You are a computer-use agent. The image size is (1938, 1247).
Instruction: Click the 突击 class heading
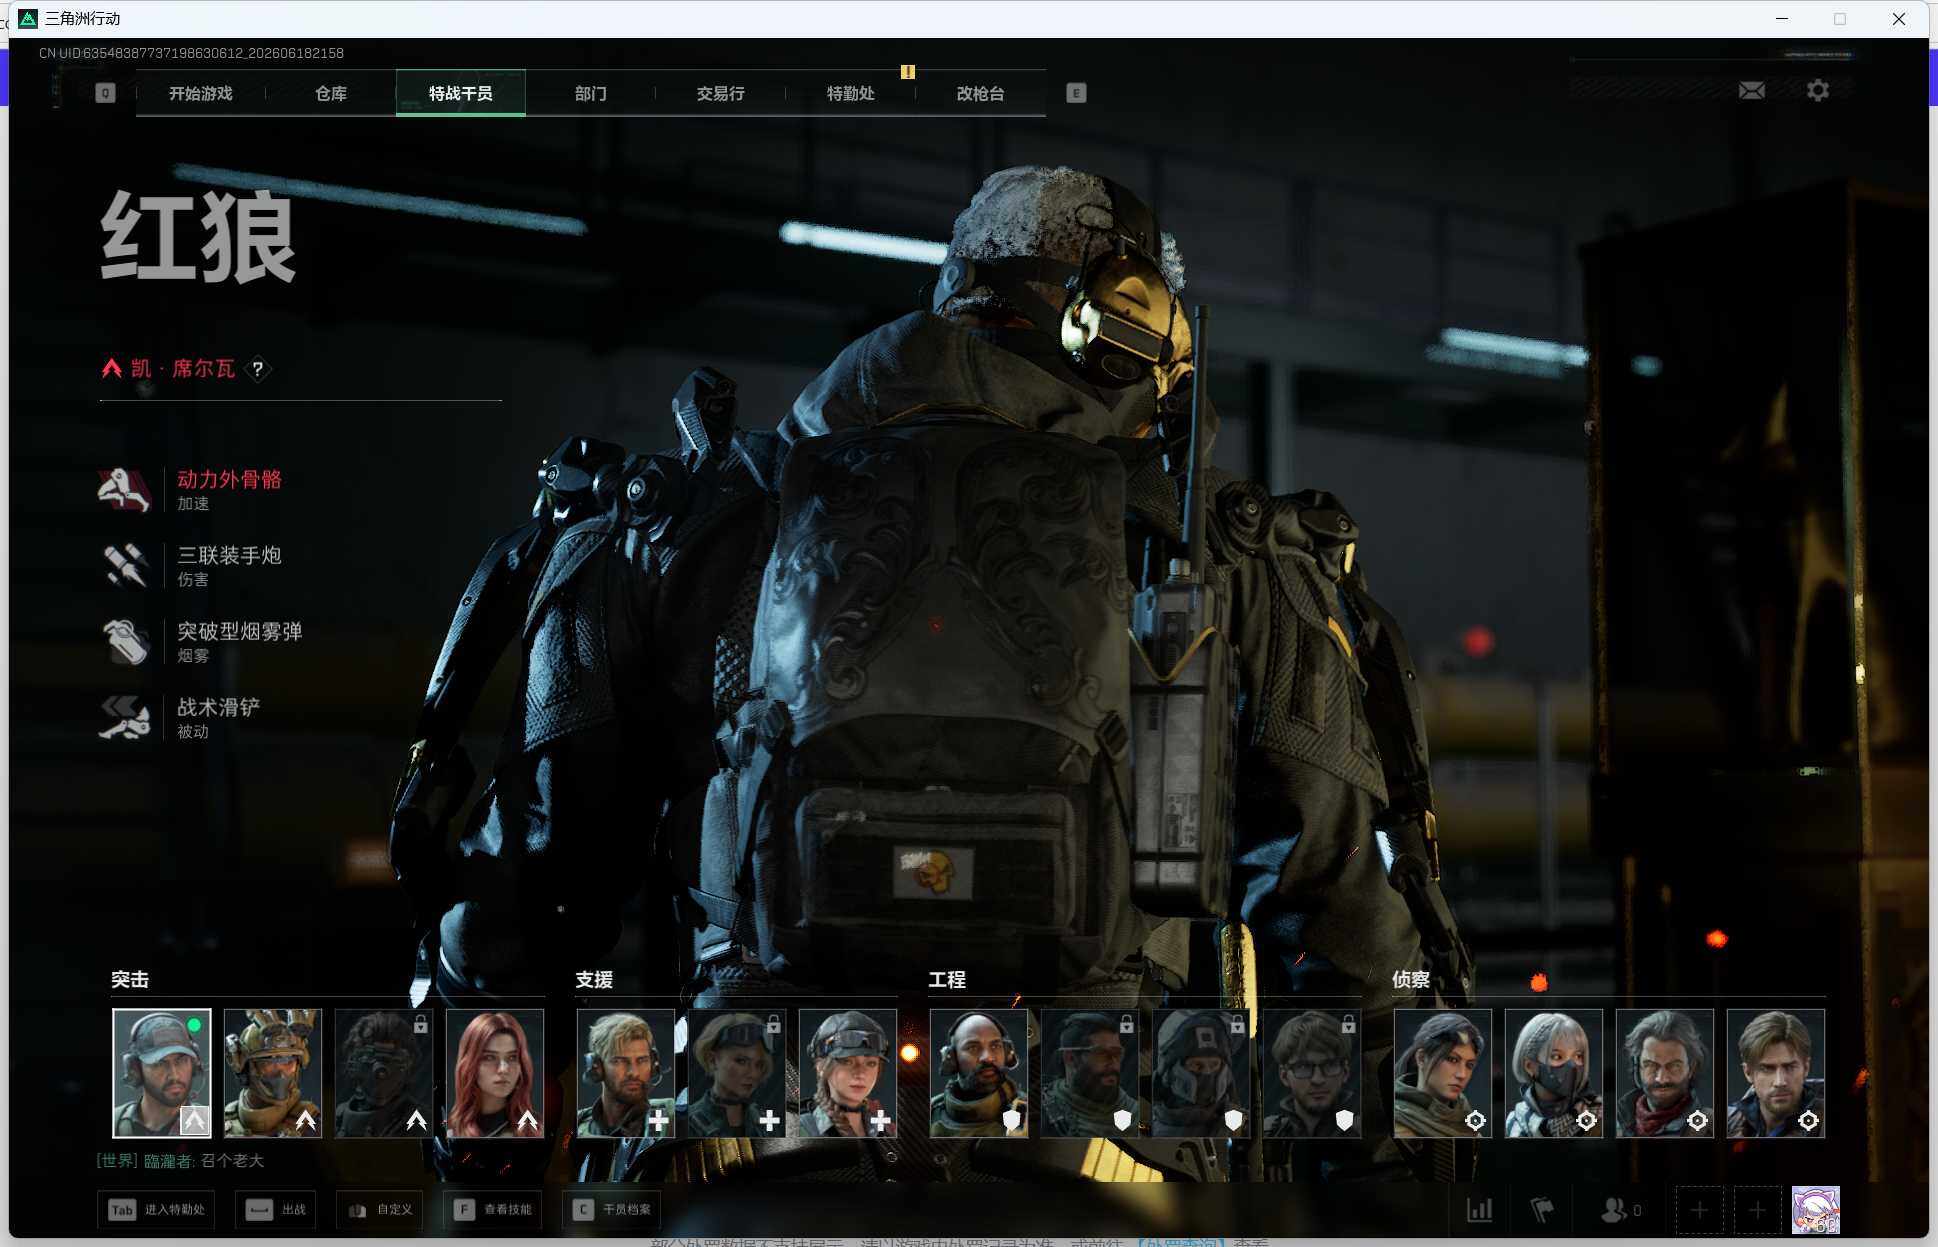(x=130, y=980)
